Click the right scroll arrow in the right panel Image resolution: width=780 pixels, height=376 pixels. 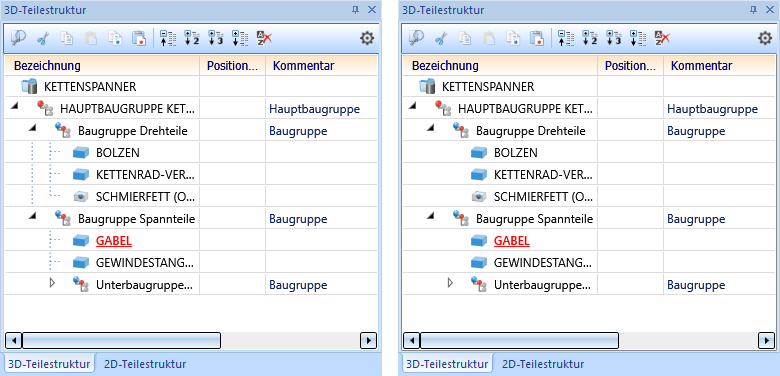click(x=766, y=341)
